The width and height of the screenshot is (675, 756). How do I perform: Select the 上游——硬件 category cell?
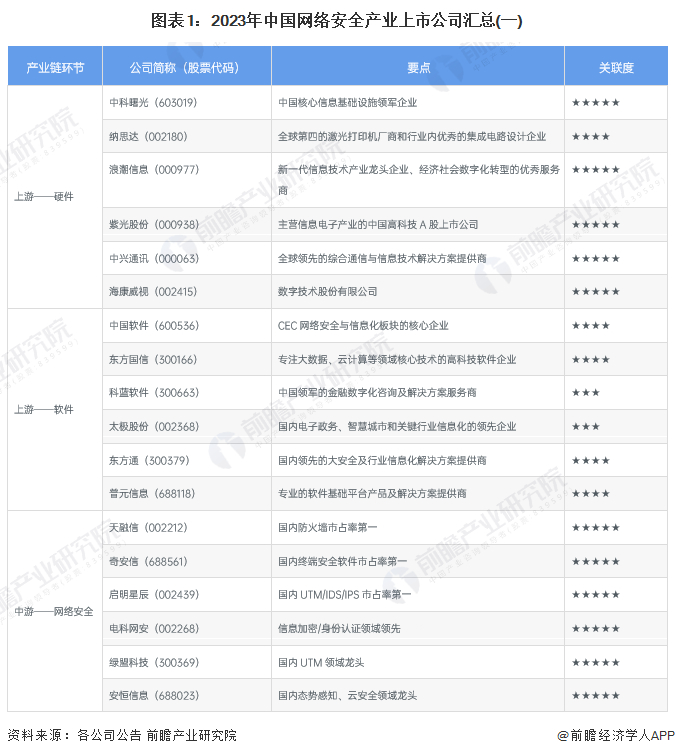[x=55, y=197]
